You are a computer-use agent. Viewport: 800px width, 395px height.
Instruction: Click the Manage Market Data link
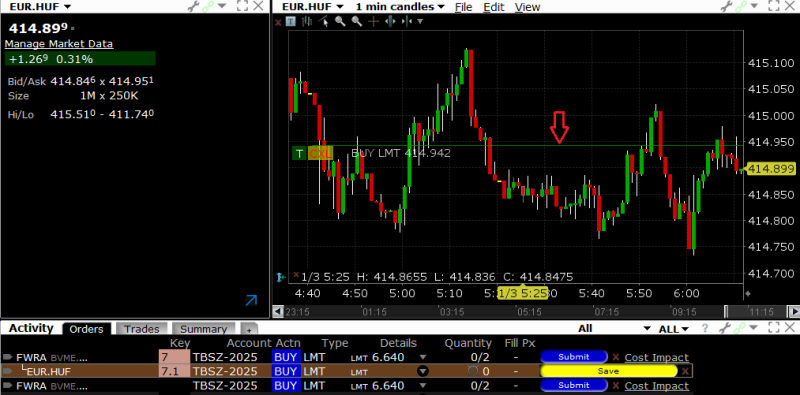click(x=59, y=44)
